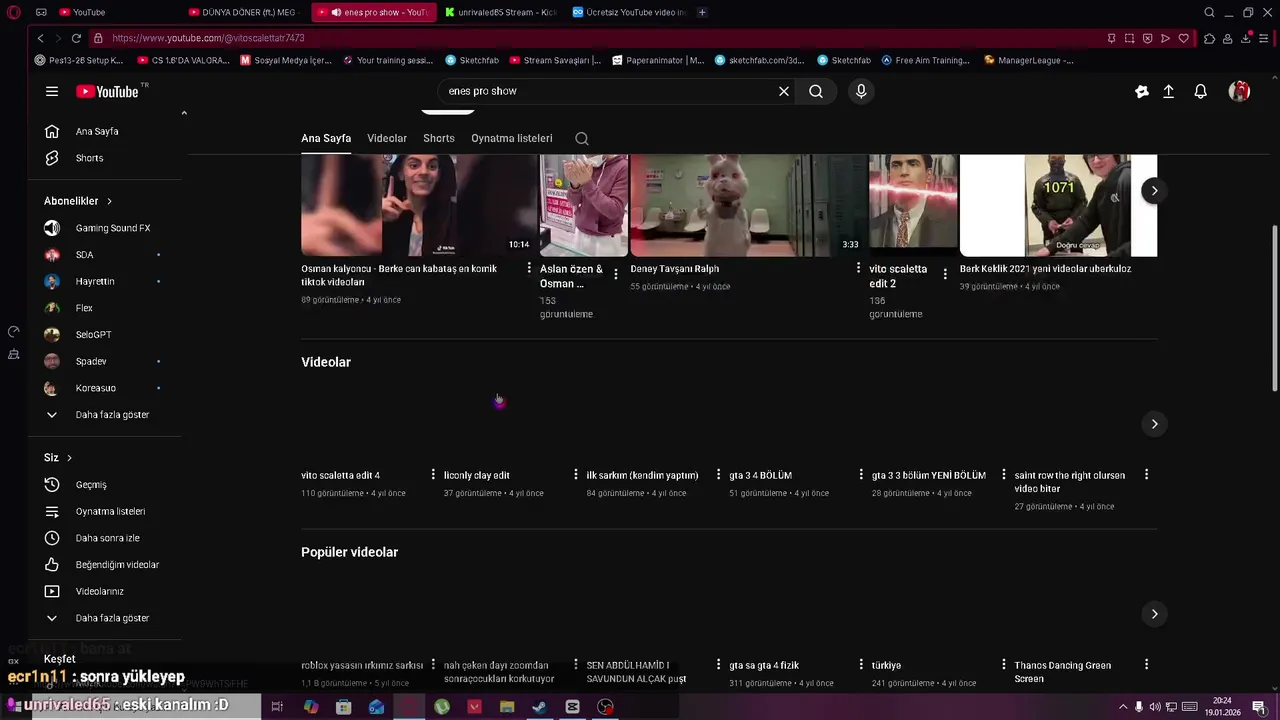Click the YouTube search input field
Viewport: 1280px width, 720px height.
click(x=610, y=91)
